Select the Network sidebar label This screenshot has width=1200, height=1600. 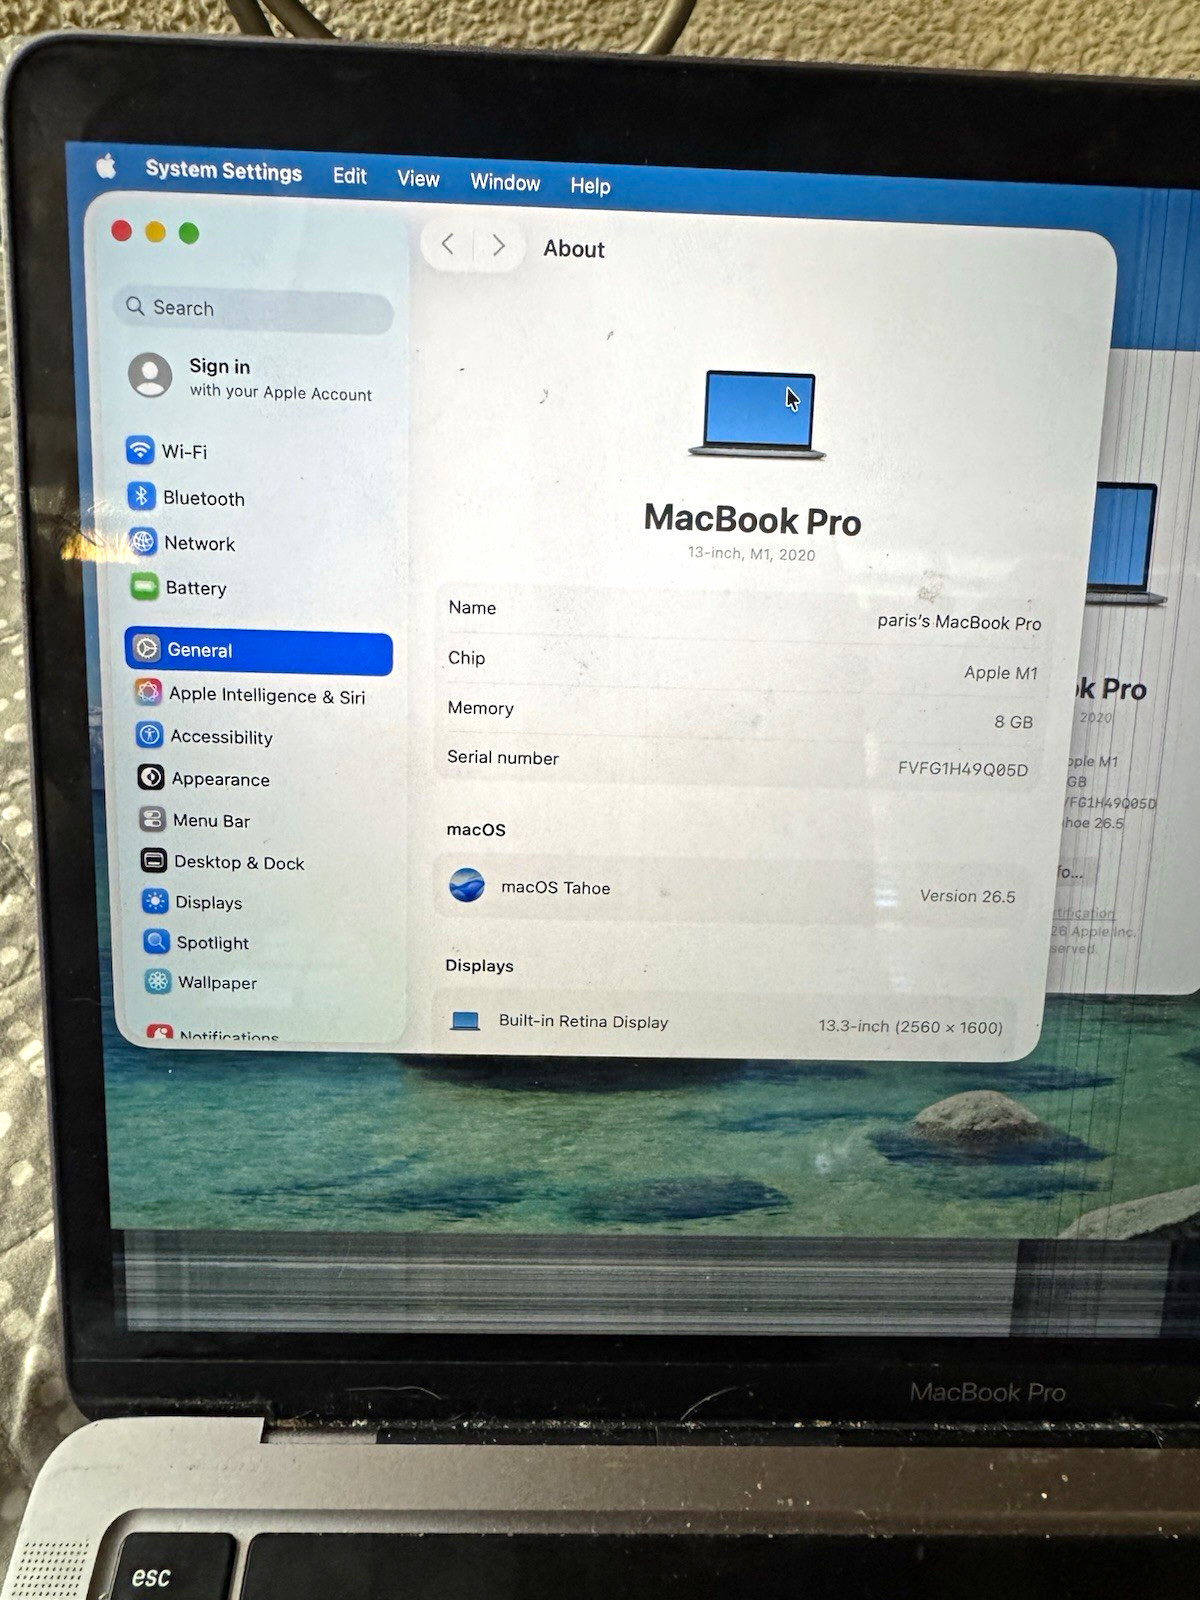200,543
